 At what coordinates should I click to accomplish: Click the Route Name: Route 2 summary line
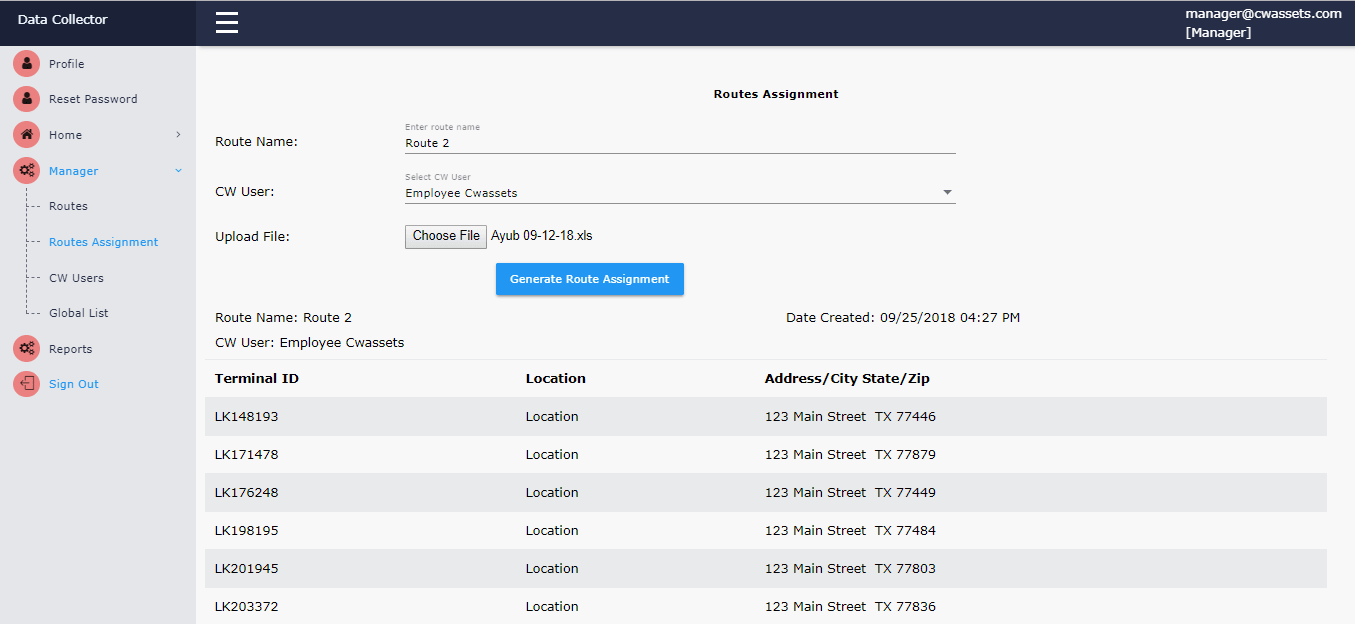coord(284,318)
